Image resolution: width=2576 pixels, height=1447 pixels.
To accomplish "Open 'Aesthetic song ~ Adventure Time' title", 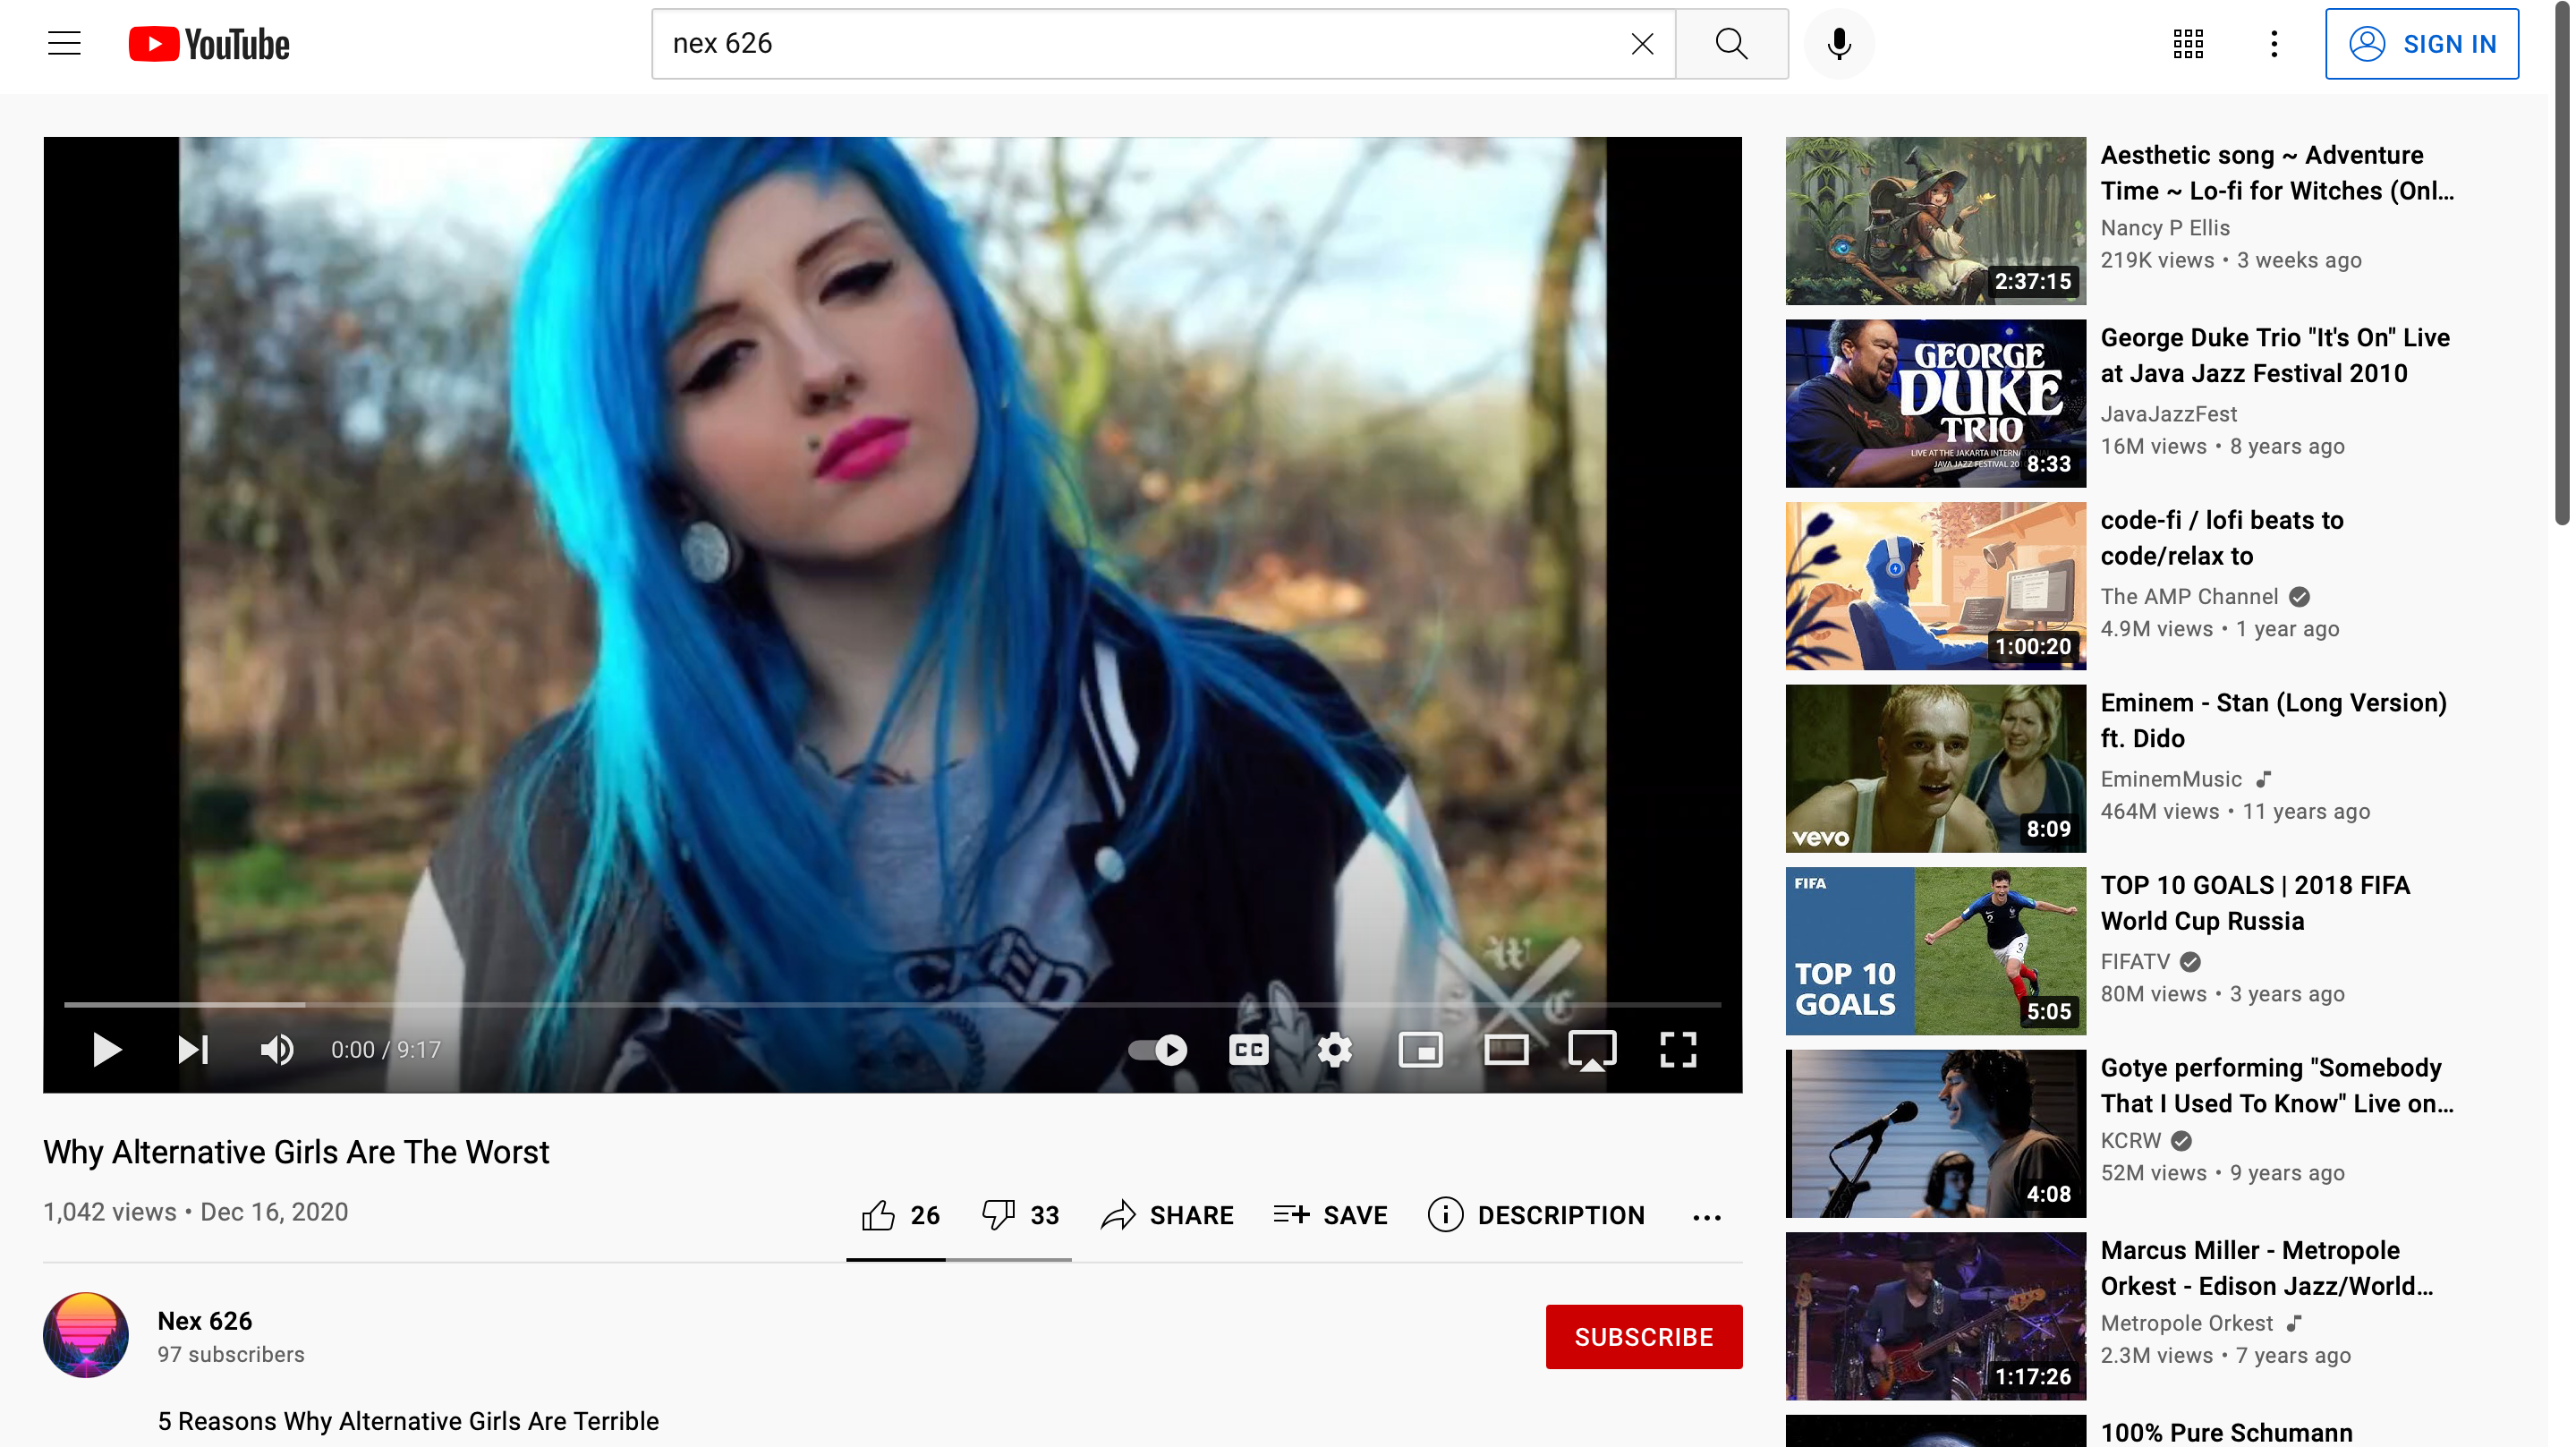I will click(x=2277, y=173).
